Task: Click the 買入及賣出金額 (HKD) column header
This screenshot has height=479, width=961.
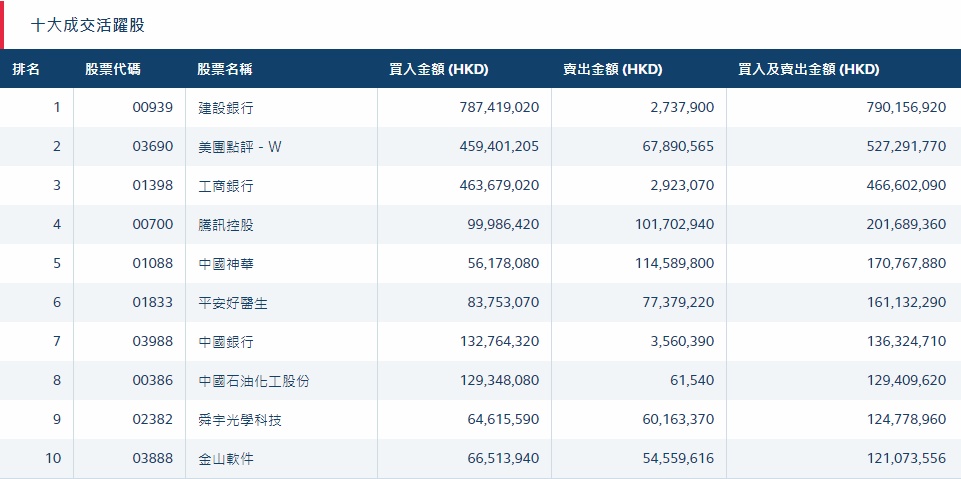Action: (x=808, y=69)
